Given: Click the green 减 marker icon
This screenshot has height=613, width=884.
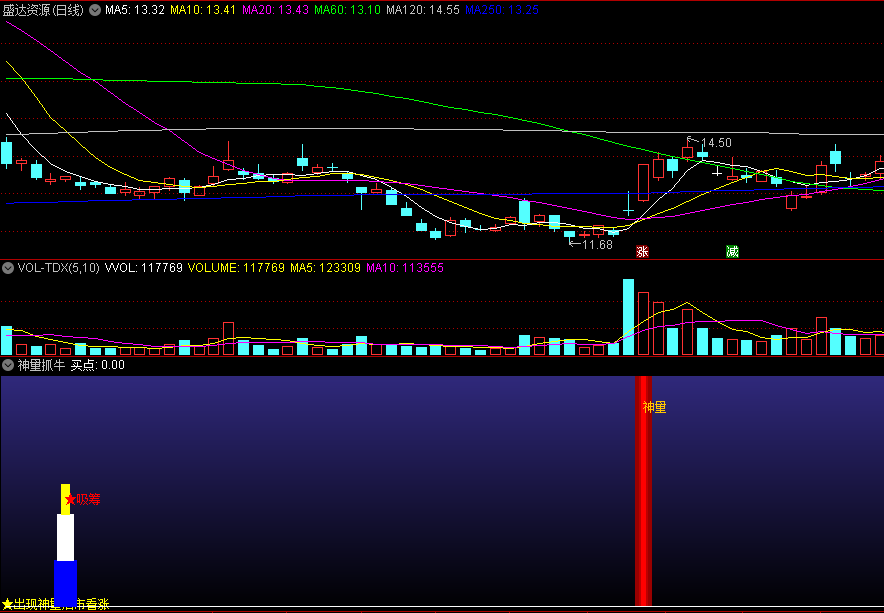Looking at the screenshot, I should tap(732, 252).
